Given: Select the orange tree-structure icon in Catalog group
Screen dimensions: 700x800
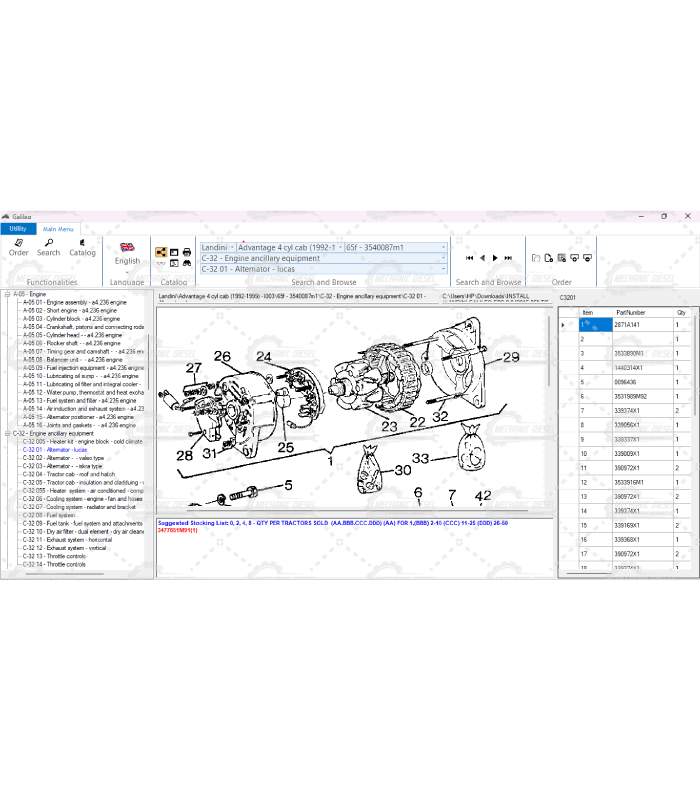Looking at the screenshot, I should 161,252.
